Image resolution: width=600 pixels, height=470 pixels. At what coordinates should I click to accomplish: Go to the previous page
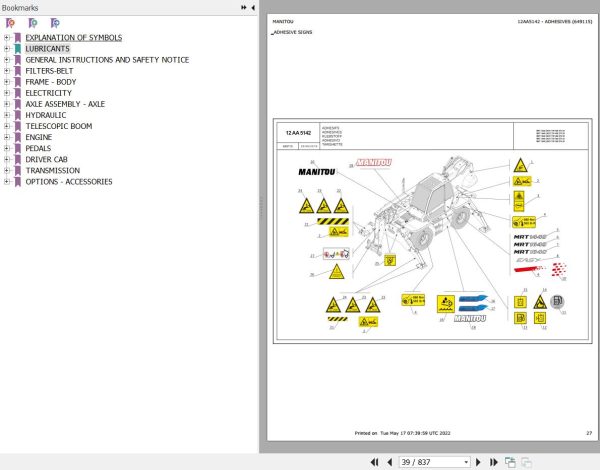coord(390,462)
